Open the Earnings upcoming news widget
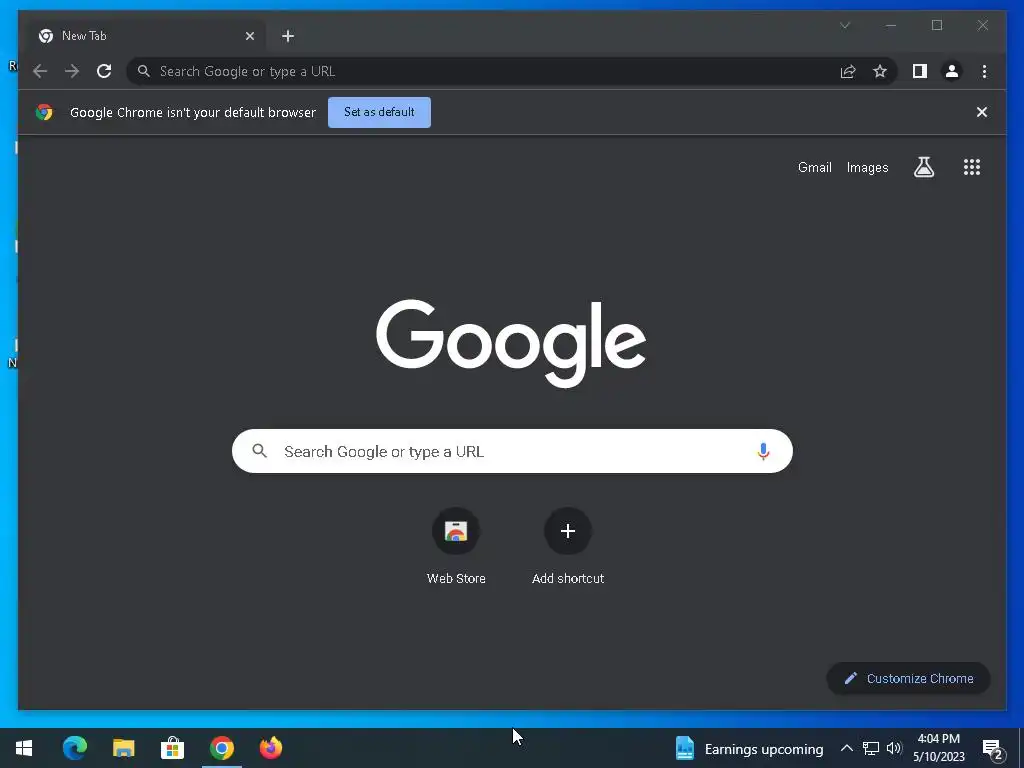This screenshot has width=1024, height=768. click(750, 748)
